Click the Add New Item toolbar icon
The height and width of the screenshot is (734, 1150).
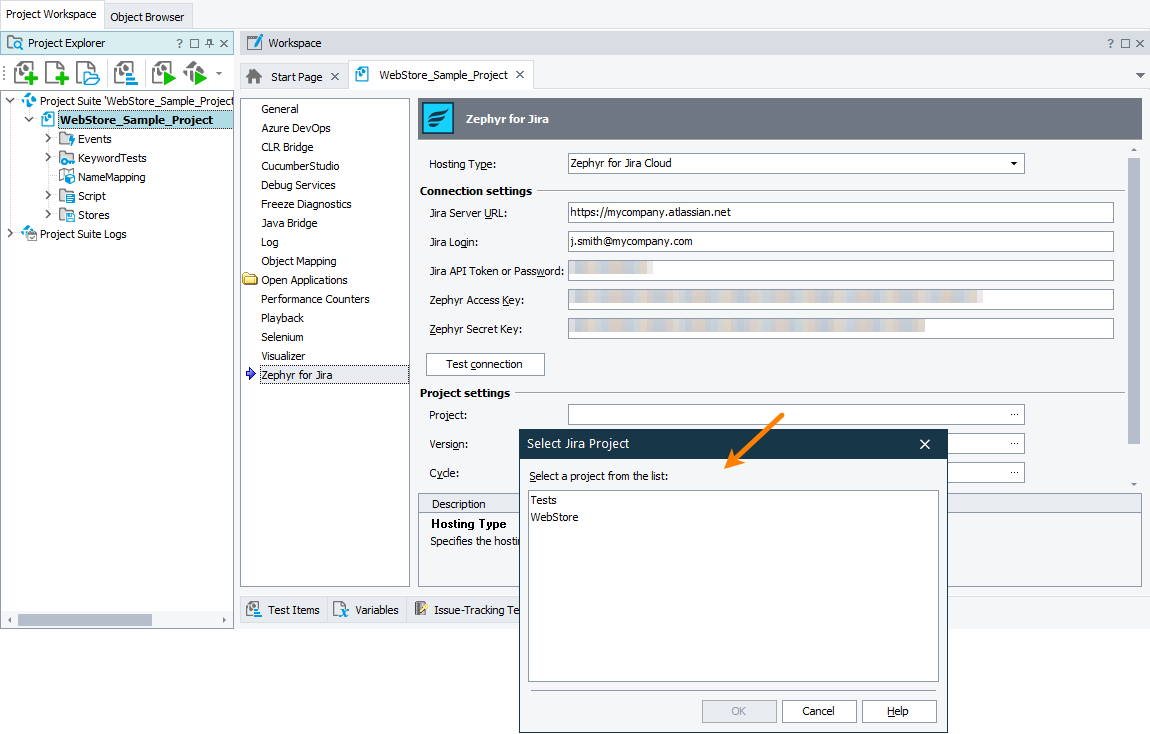click(56, 73)
